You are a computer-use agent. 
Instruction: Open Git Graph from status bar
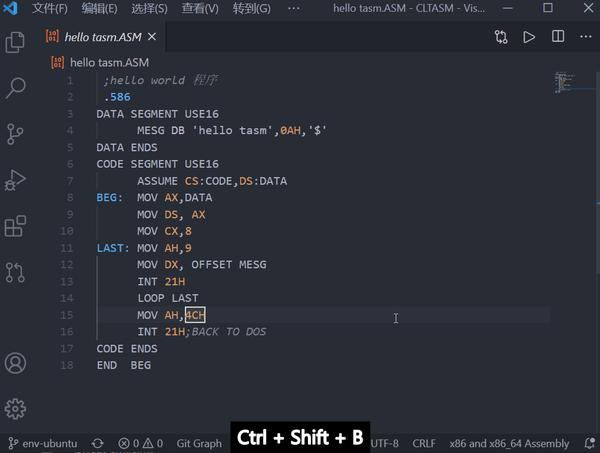(x=199, y=443)
